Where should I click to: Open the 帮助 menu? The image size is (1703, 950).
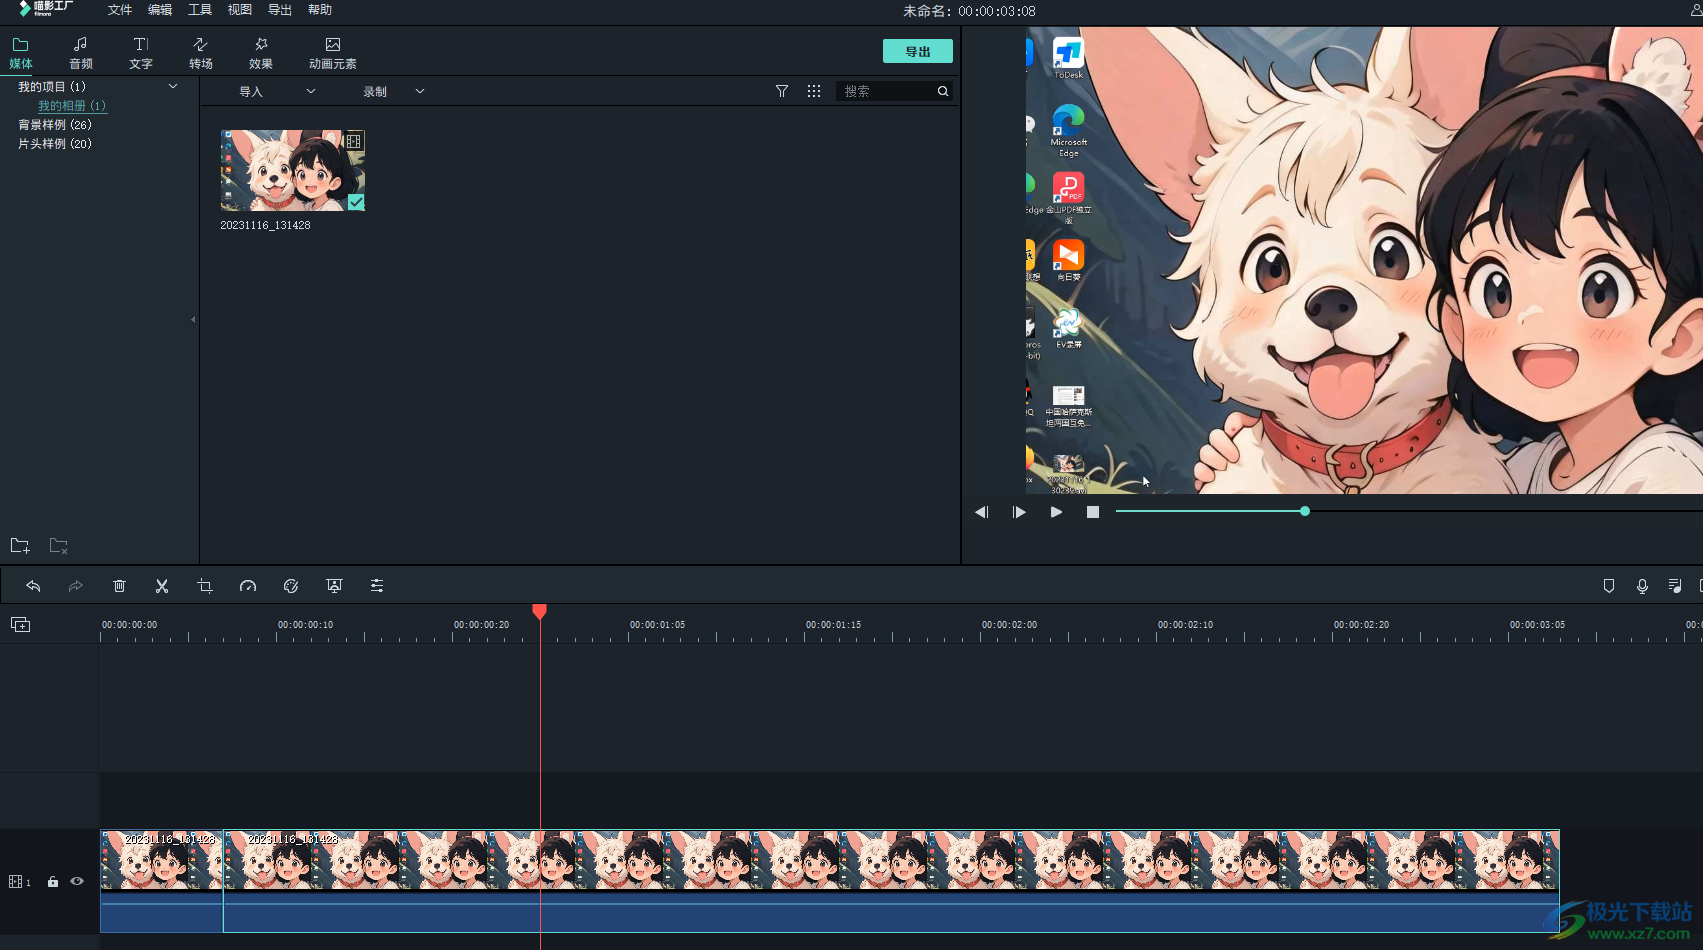(x=320, y=10)
